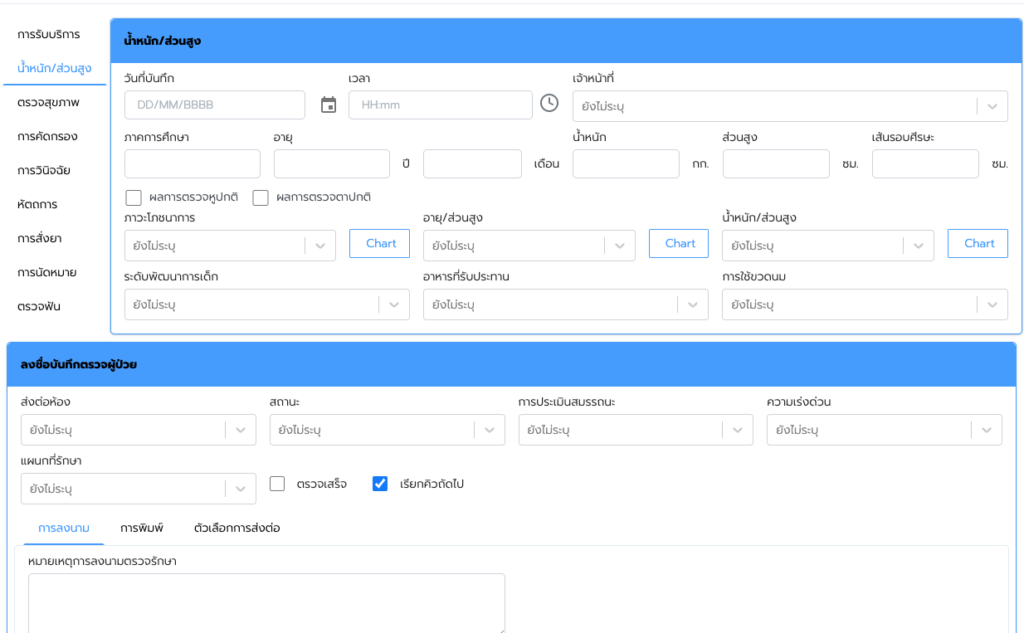The height and width of the screenshot is (633, 1024).
Task: Enable the ผลการตรวจตาปกติ checkbox
Action: 261,198
